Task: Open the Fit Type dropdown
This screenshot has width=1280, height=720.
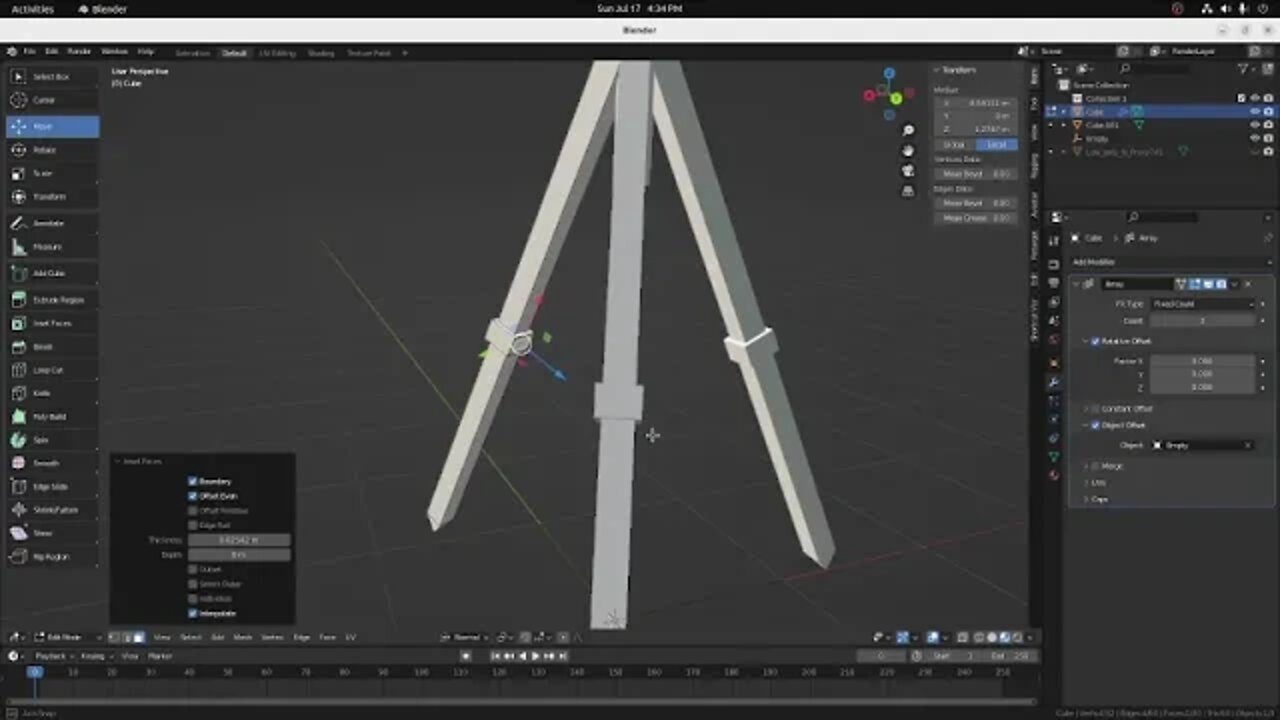Action: click(x=1201, y=304)
